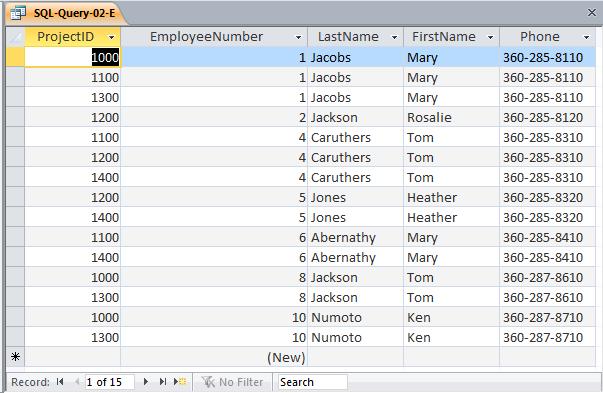Click the Record: label in navigation bar
The image size is (603, 393).
tap(30, 382)
